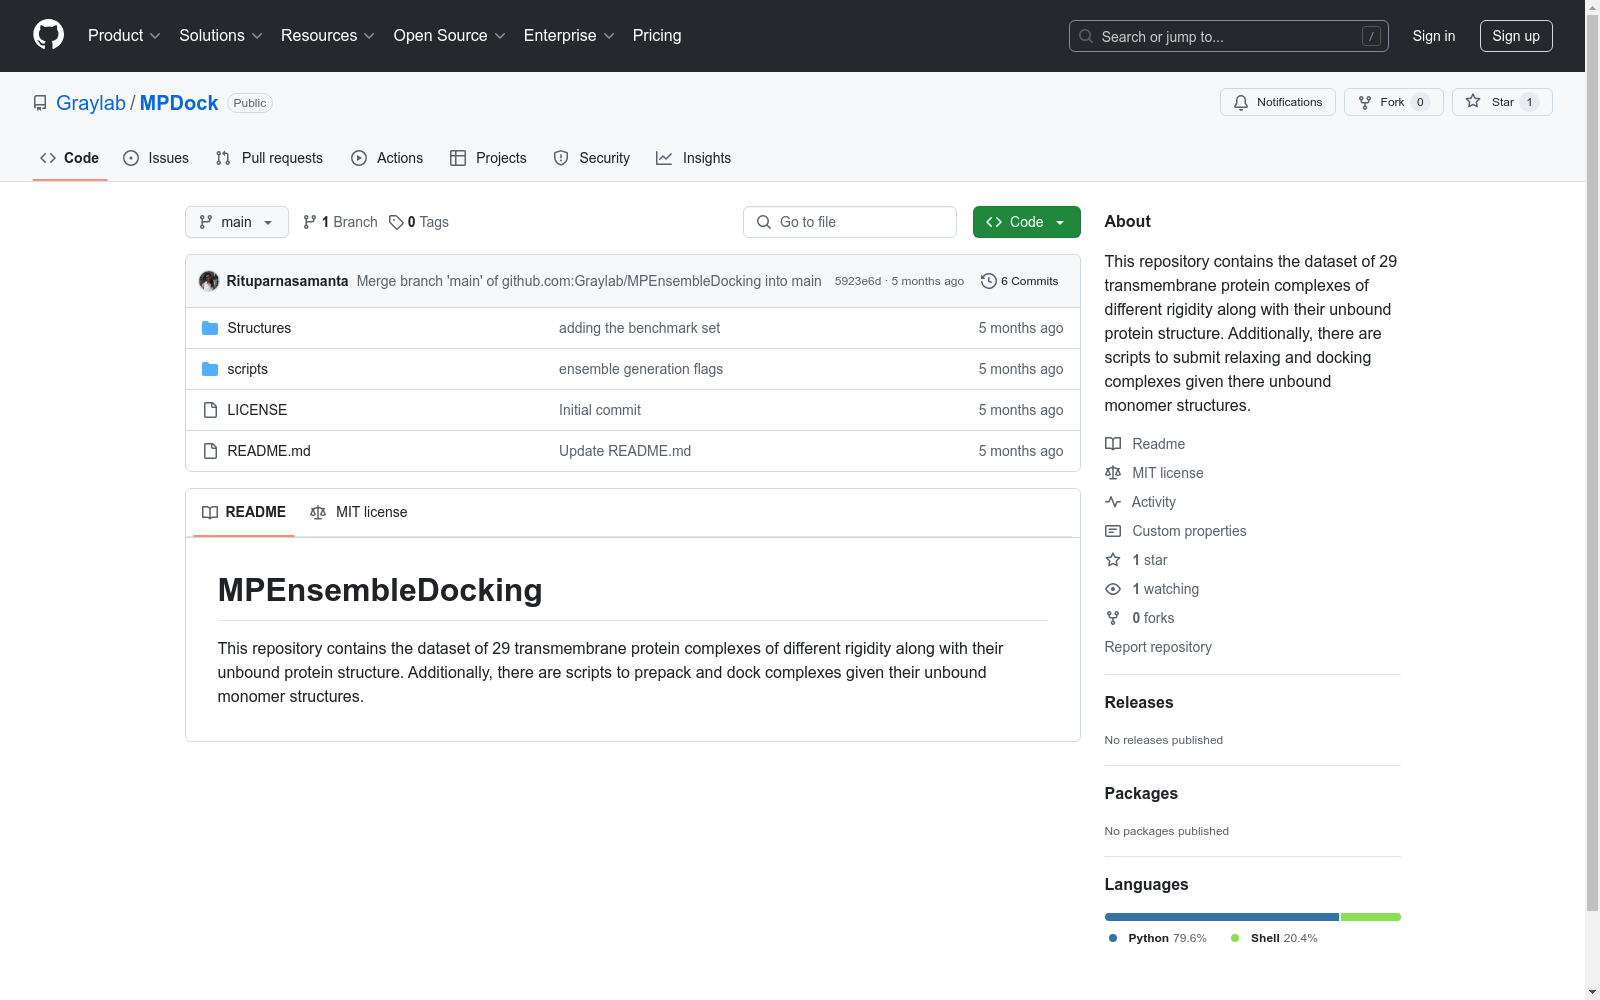Click the blue Python language bar segment
Screen dimensions: 1600x1000
tap(1222, 917)
